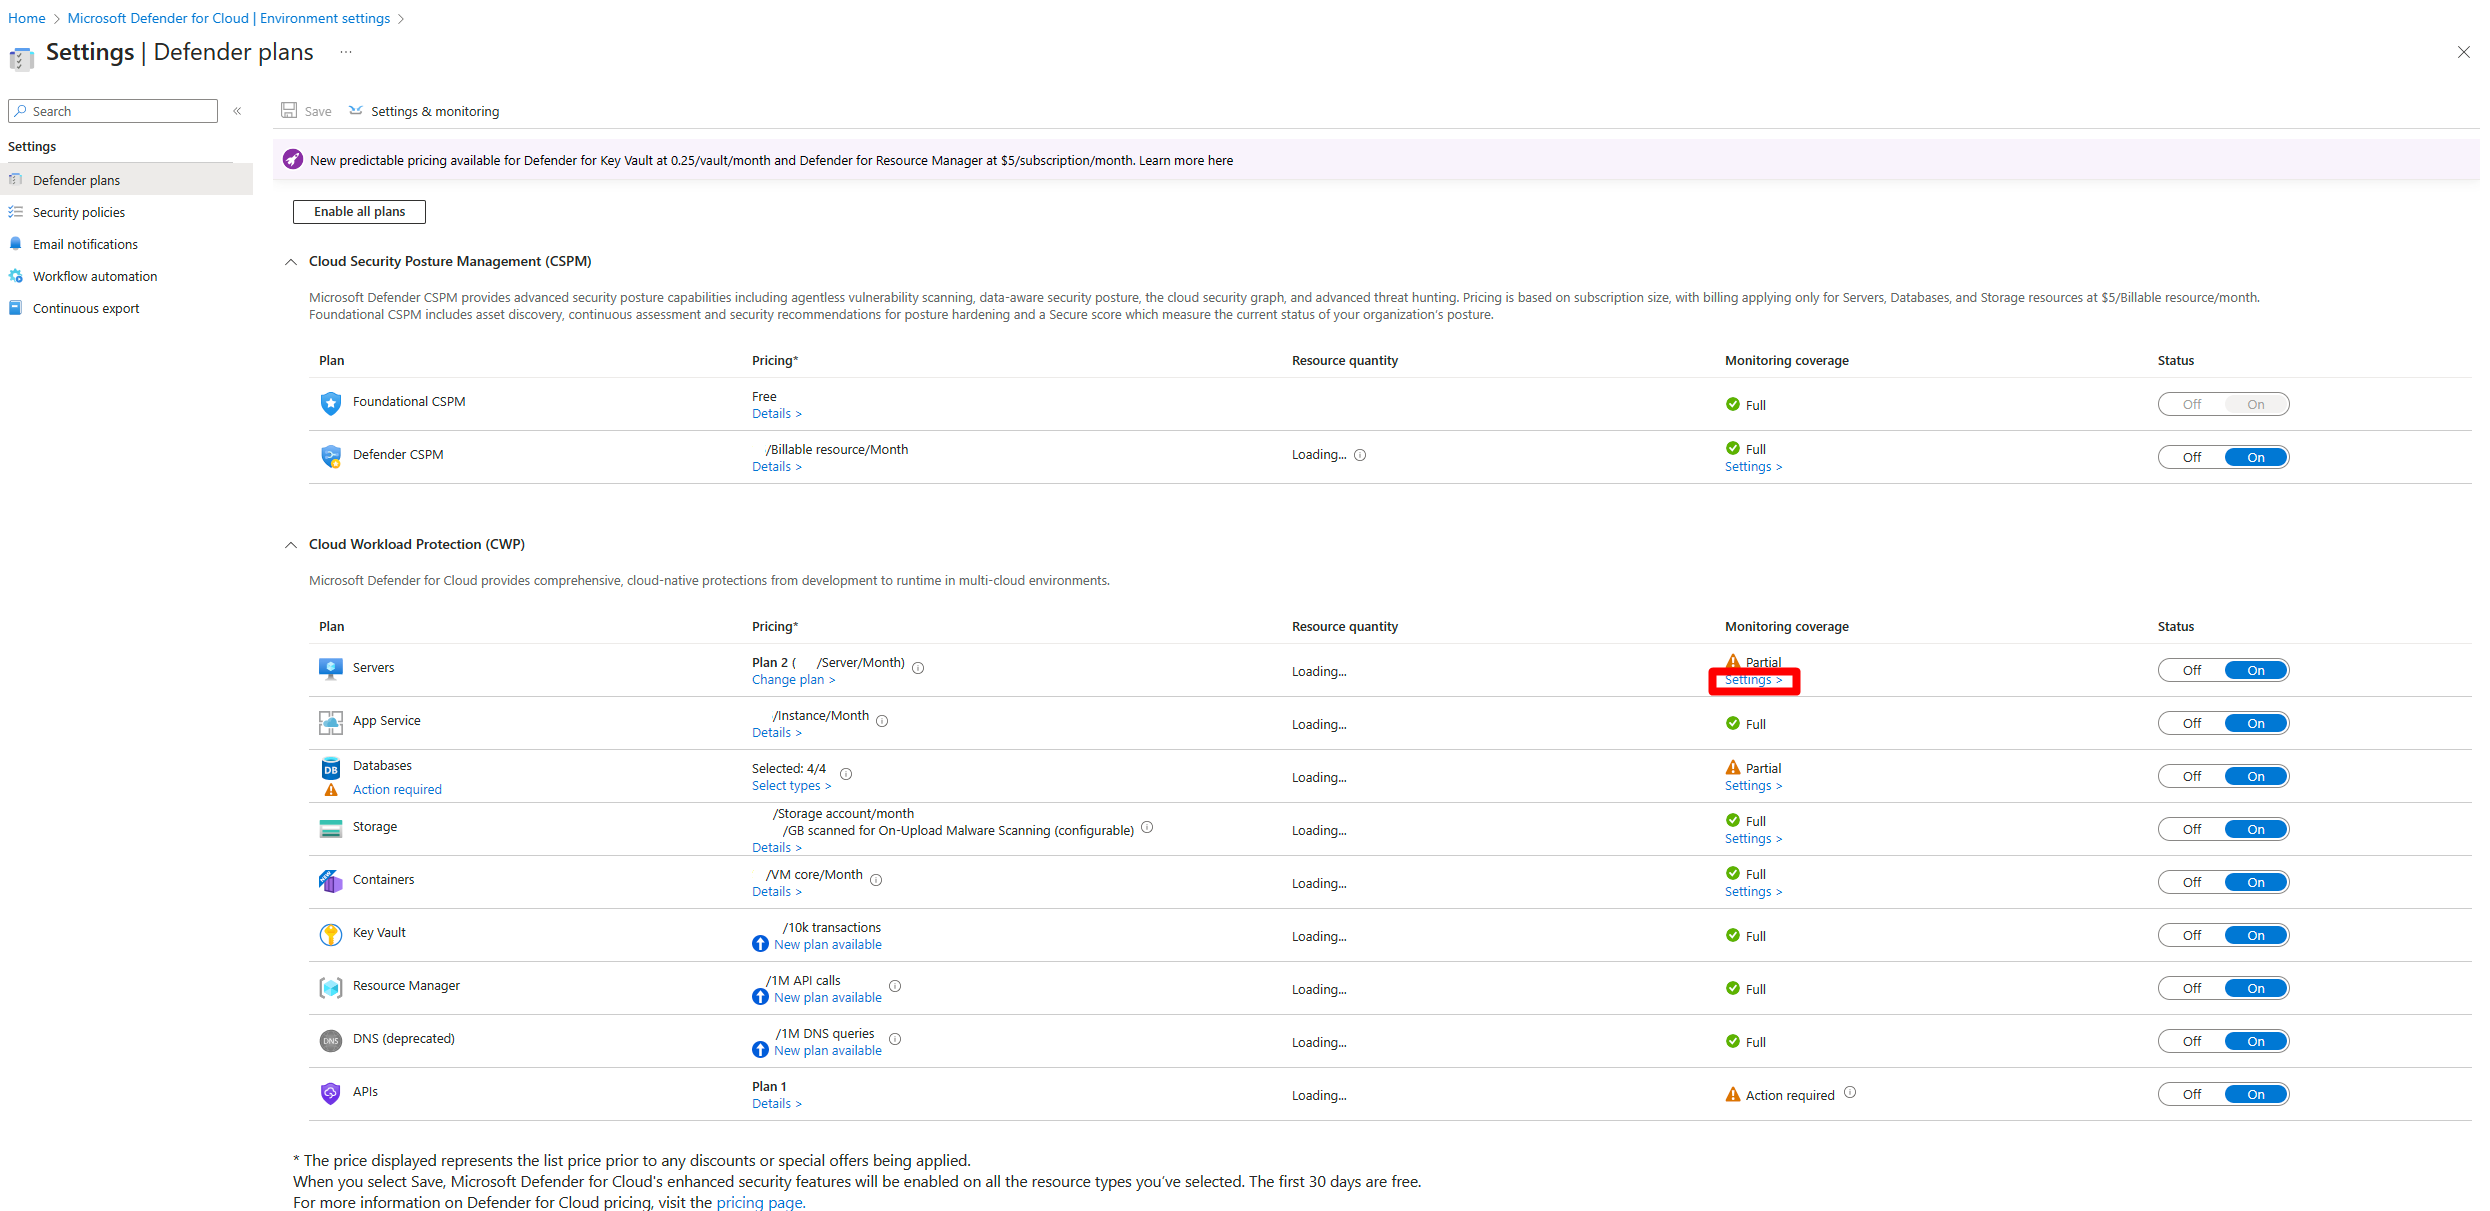Collapse the Cloud Workload Protection section

tap(291, 545)
